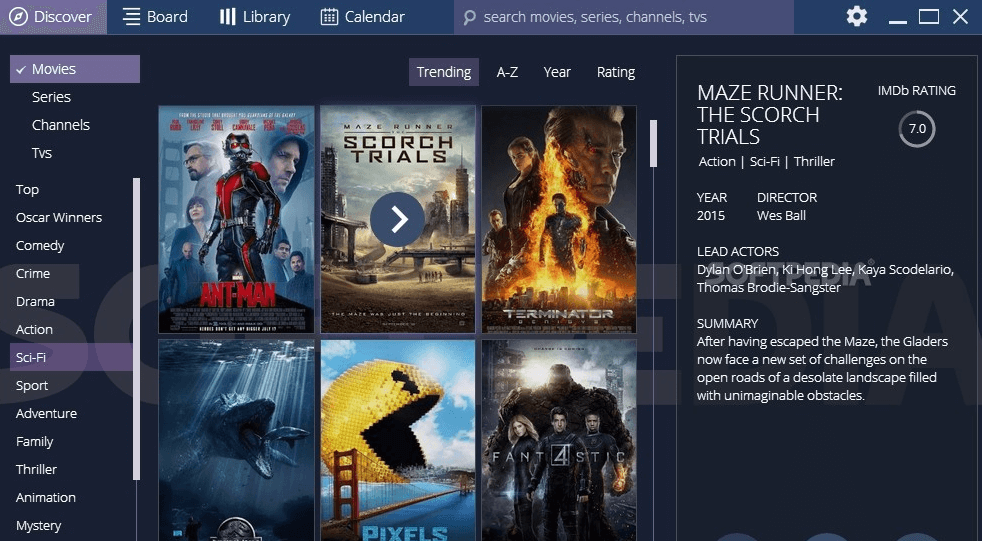
Task: Sort movies by Rating
Action: click(616, 72)
